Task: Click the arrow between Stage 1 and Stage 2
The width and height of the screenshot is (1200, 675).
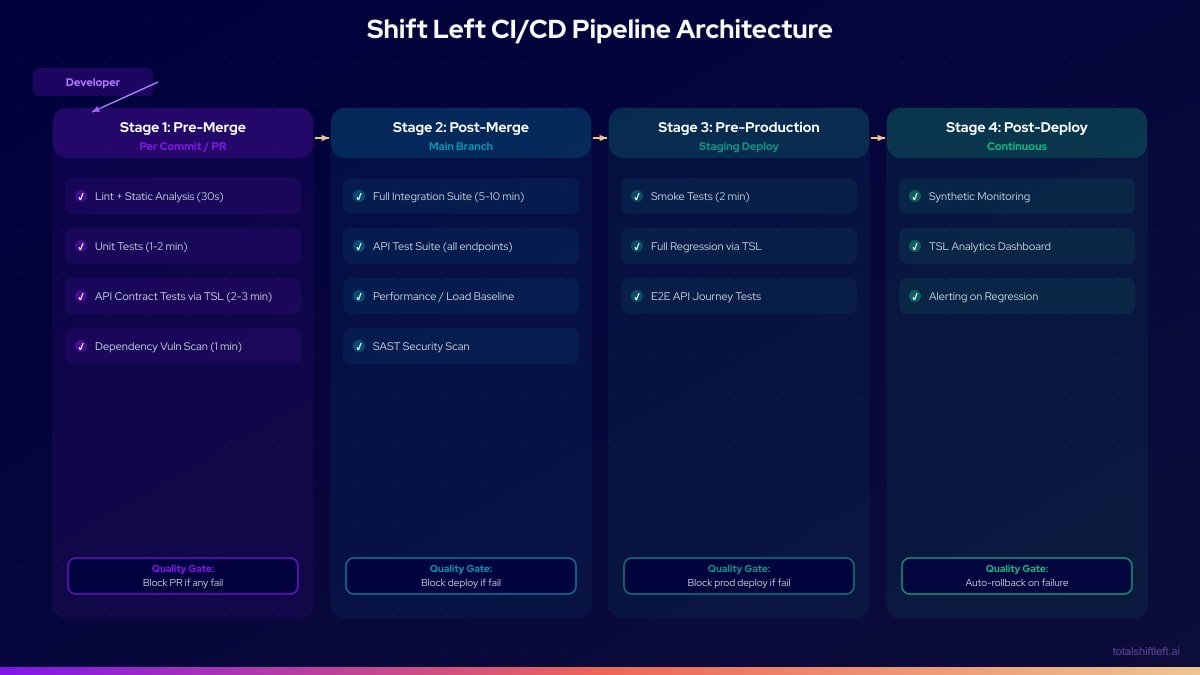Action: 322,137
